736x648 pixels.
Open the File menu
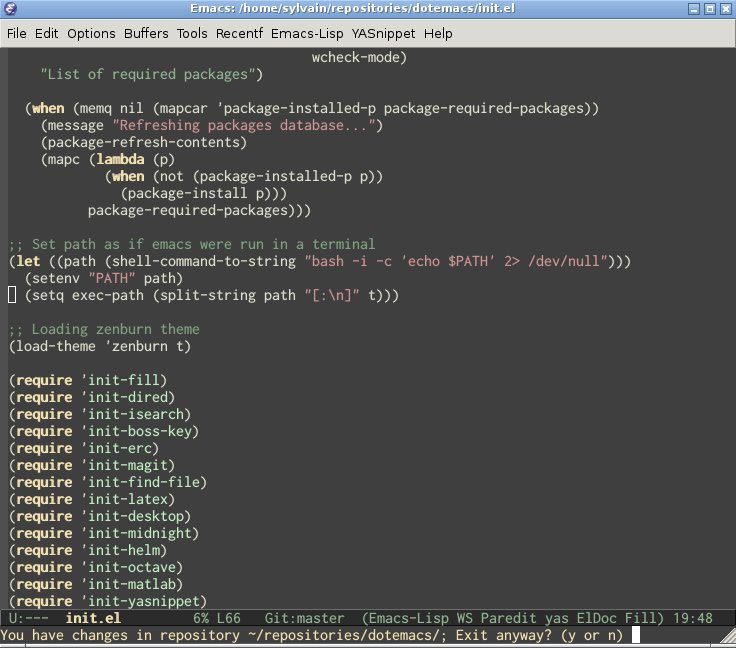[x=16, y=34]
